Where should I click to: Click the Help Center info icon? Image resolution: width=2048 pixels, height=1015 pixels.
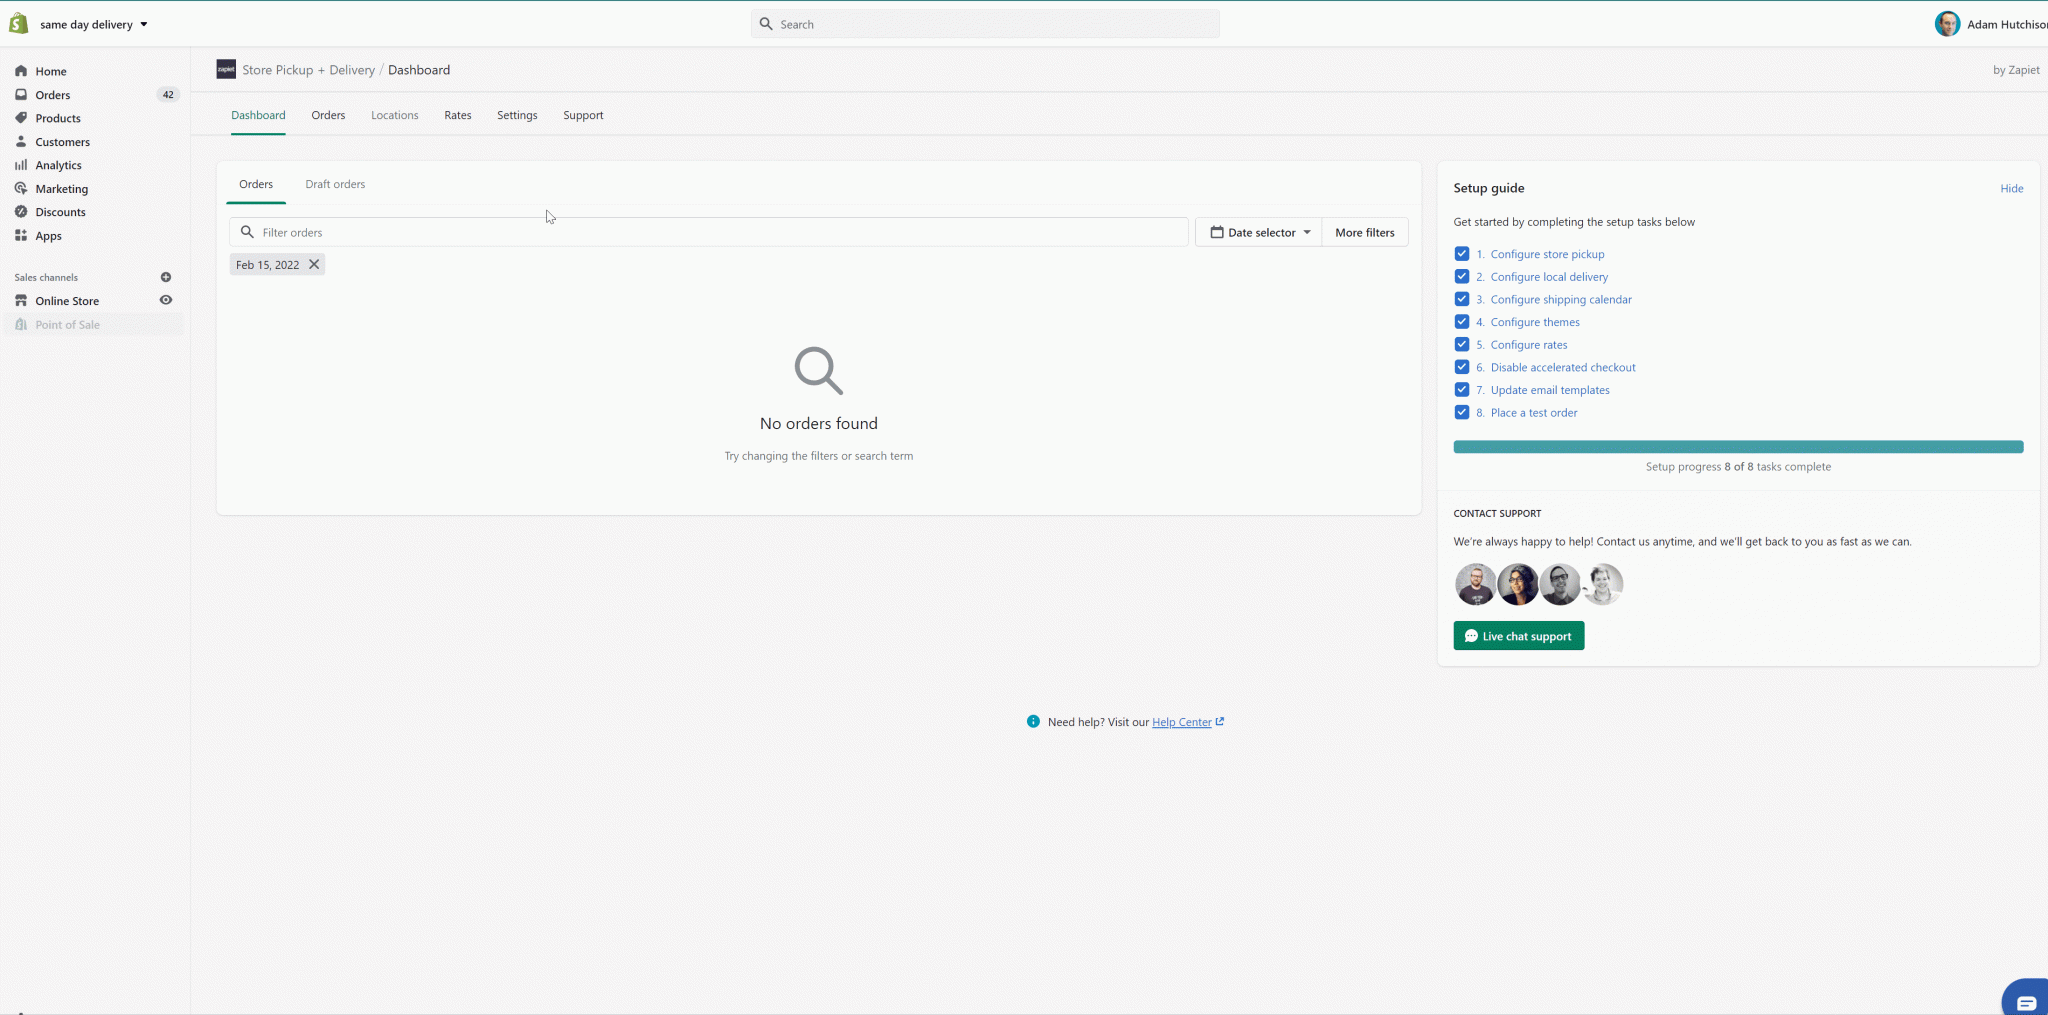coord(1033,721)
